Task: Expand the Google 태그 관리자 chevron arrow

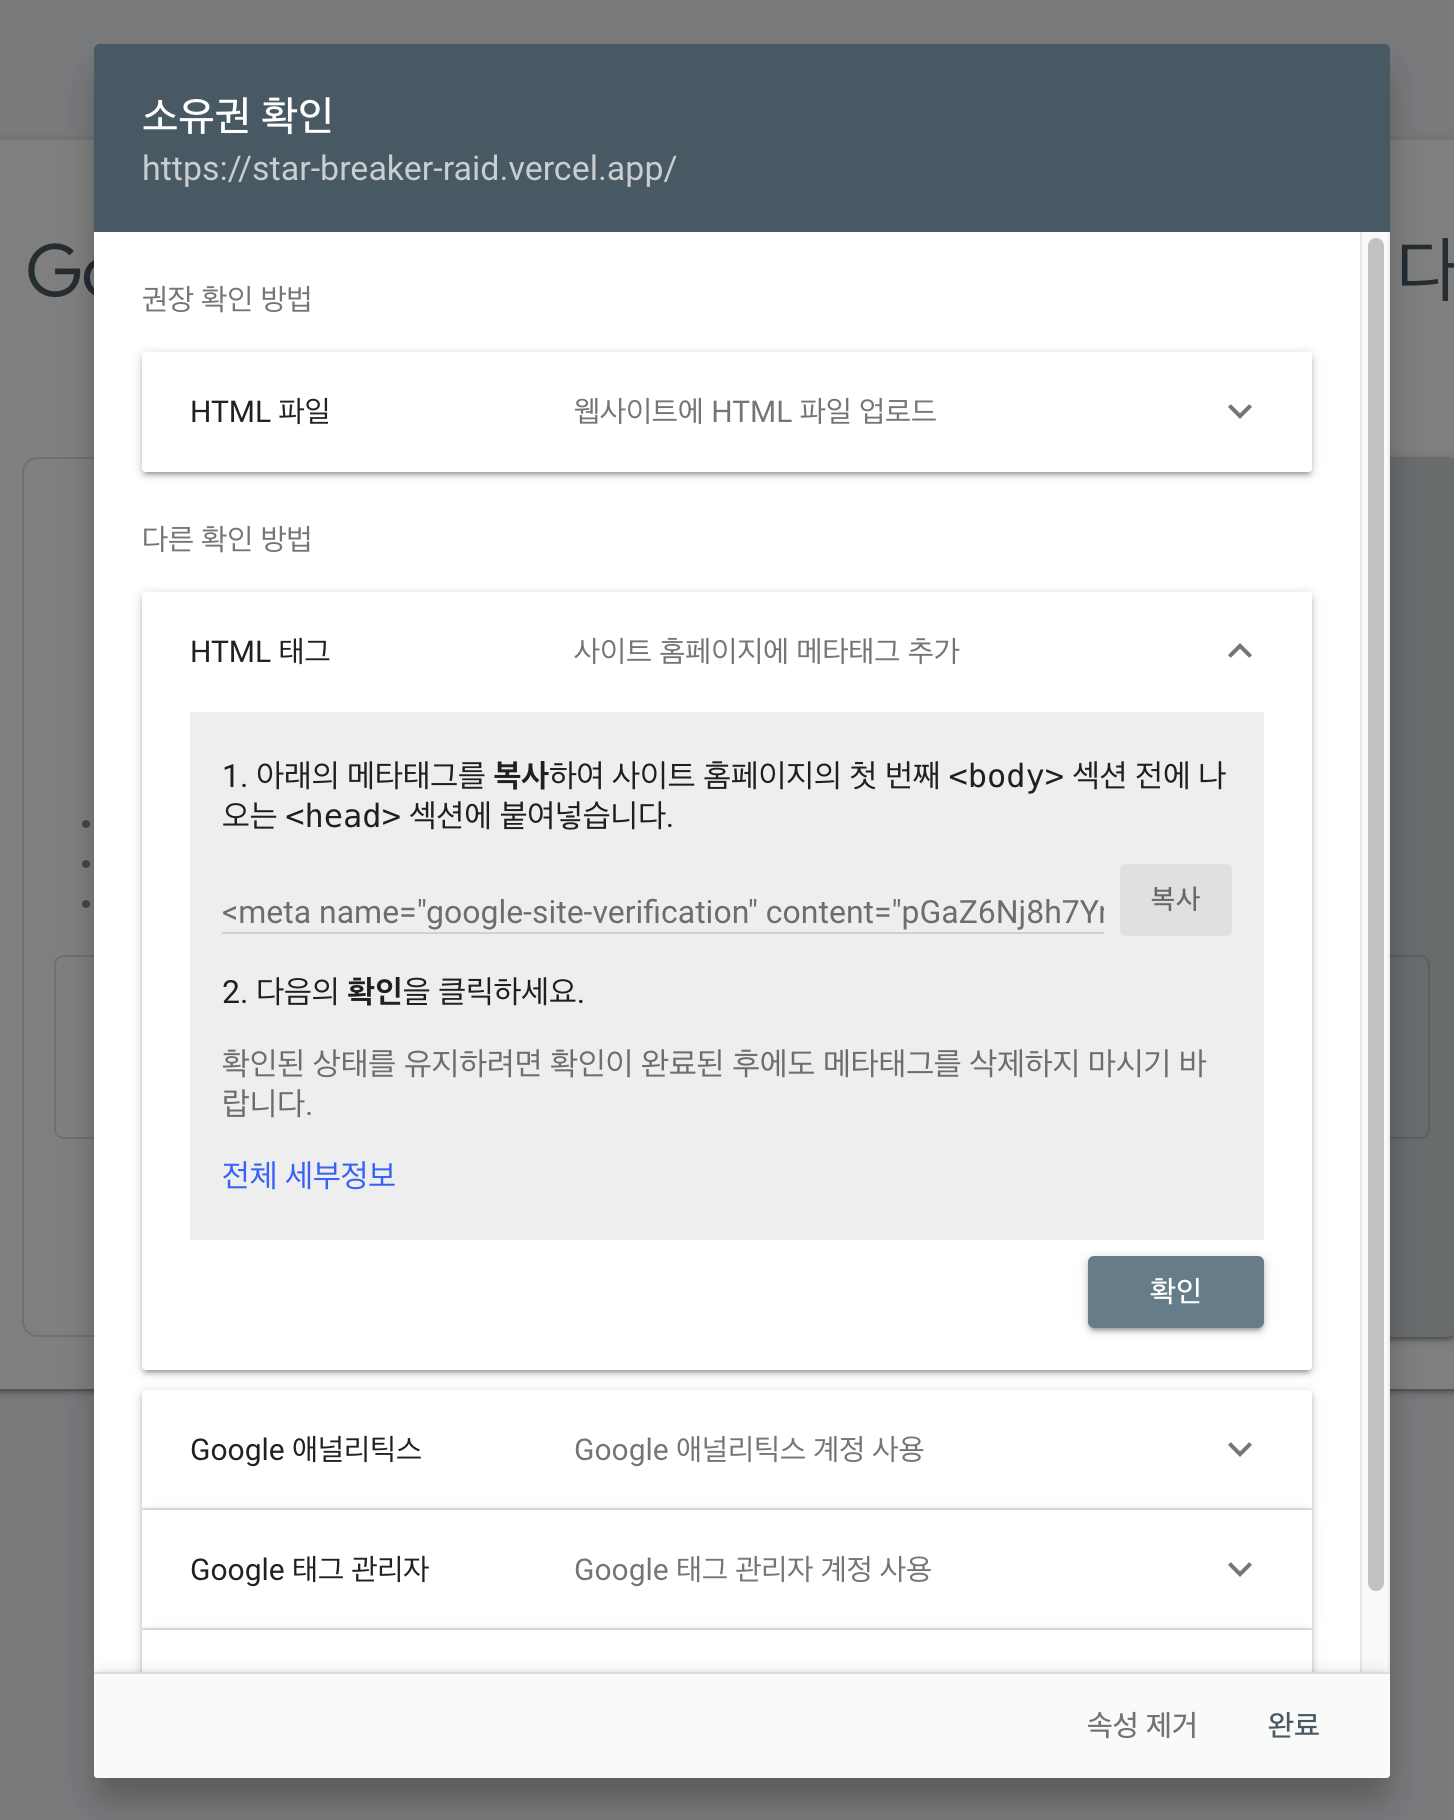Action: 1239,1569
